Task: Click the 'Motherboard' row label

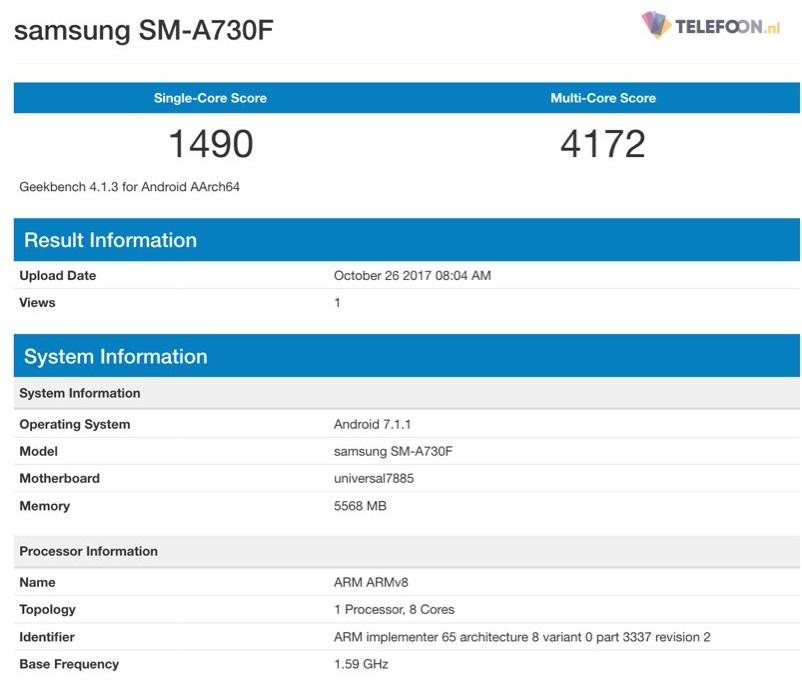Action: (x=59, y=479)
